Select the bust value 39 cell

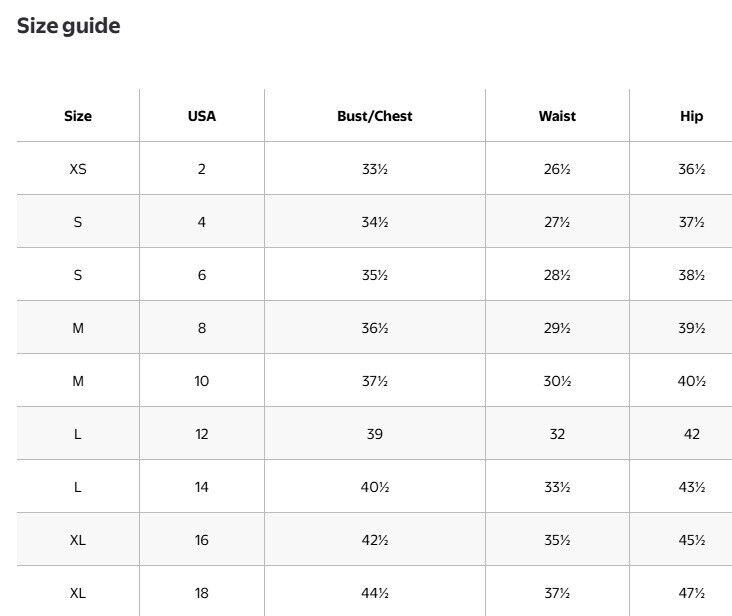[375, 434]
